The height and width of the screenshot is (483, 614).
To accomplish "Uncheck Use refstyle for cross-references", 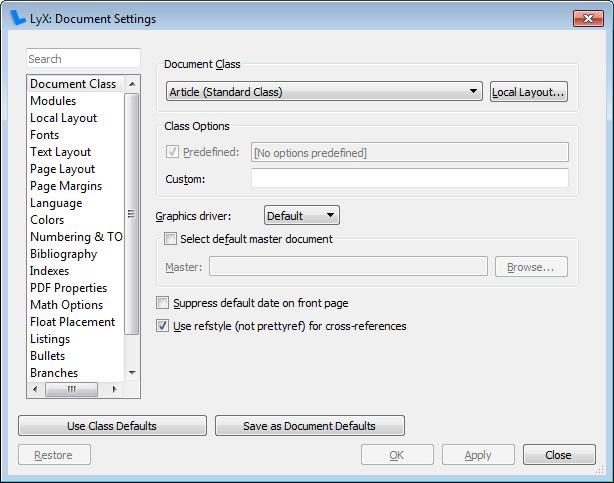I will coord(163,326).
